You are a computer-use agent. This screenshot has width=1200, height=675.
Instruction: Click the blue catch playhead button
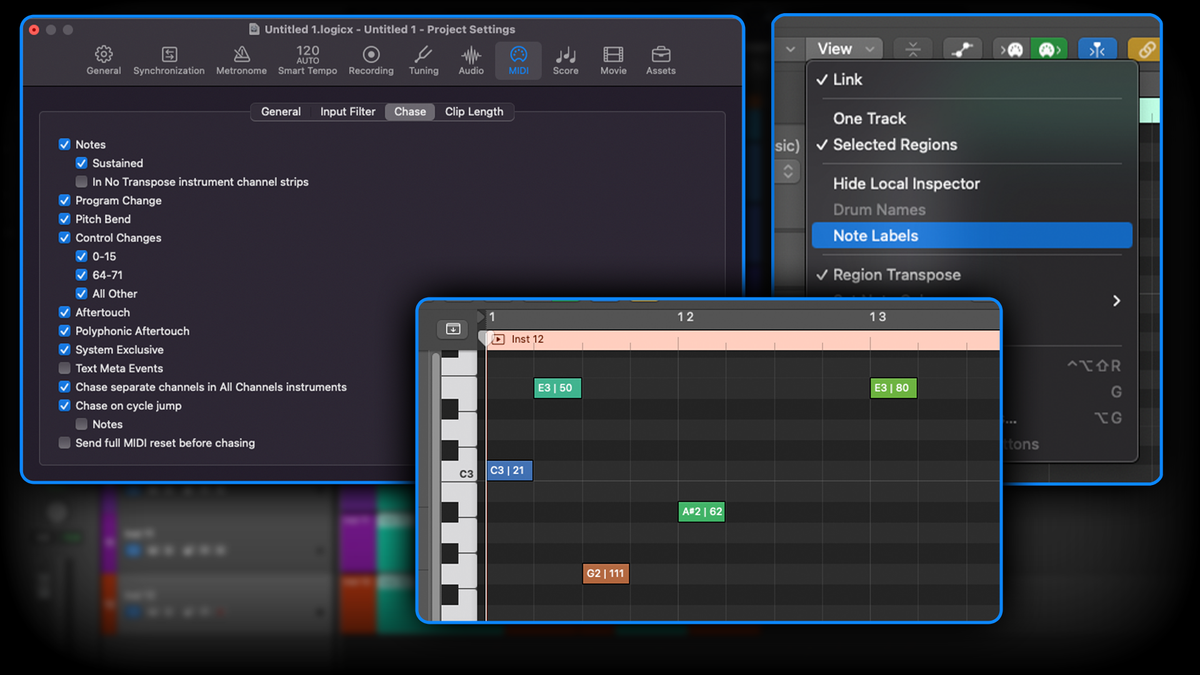(x=1097, y=49)
